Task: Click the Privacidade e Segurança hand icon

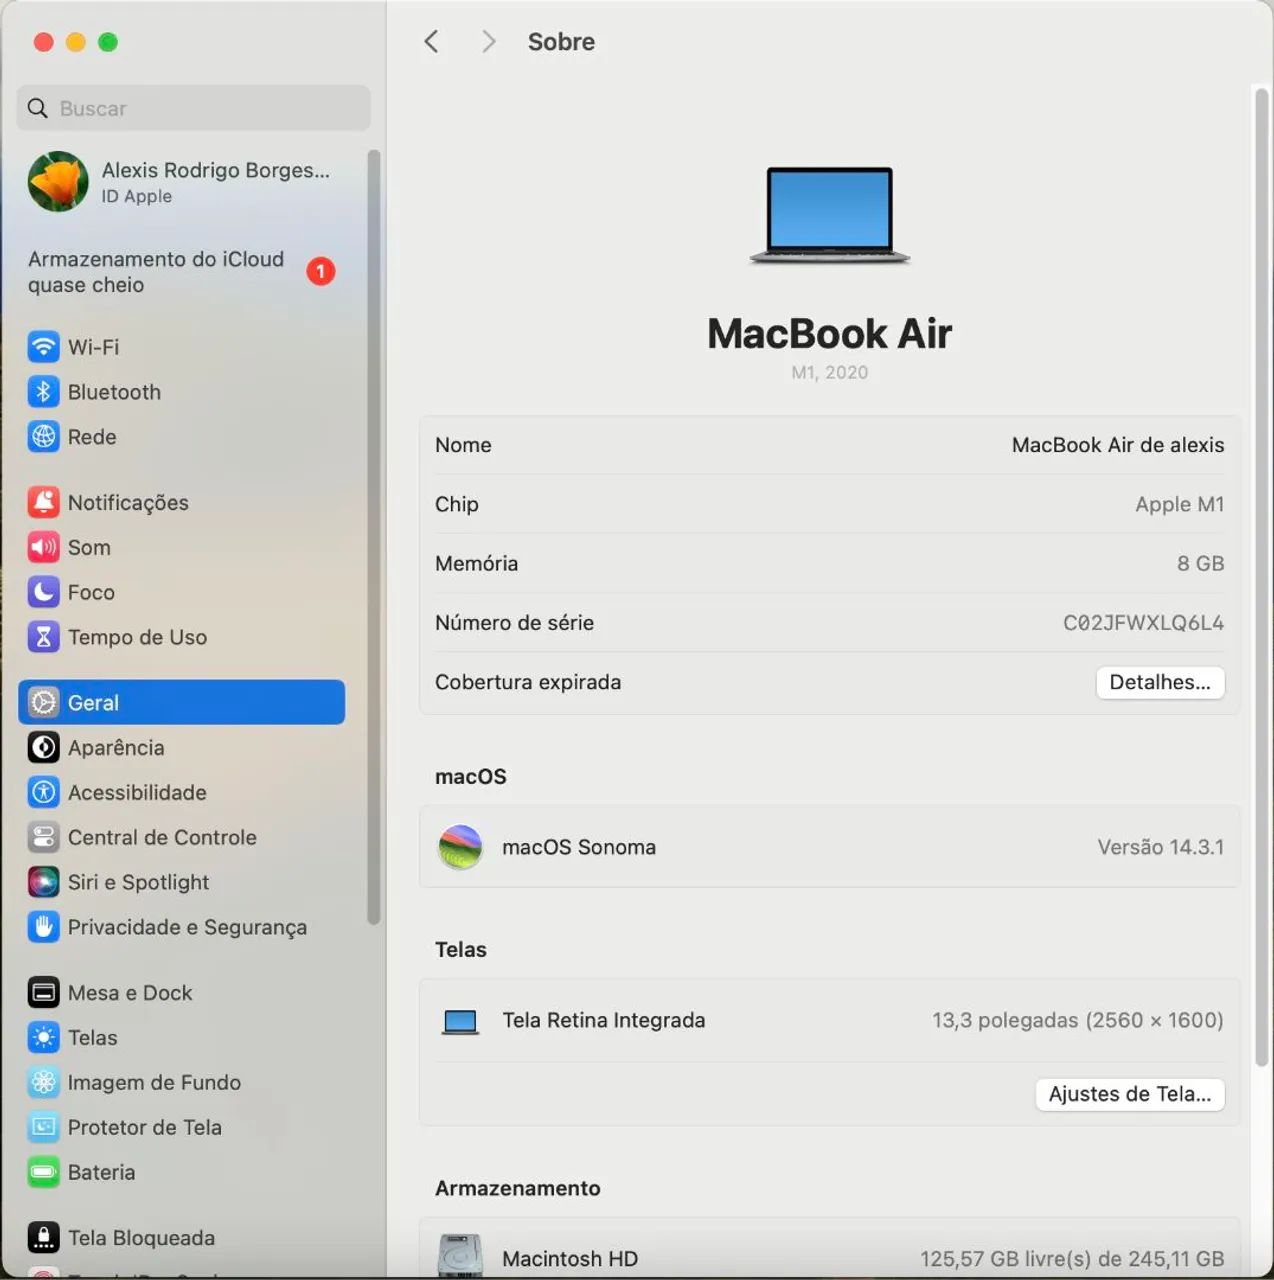Action: pos(43,927)
